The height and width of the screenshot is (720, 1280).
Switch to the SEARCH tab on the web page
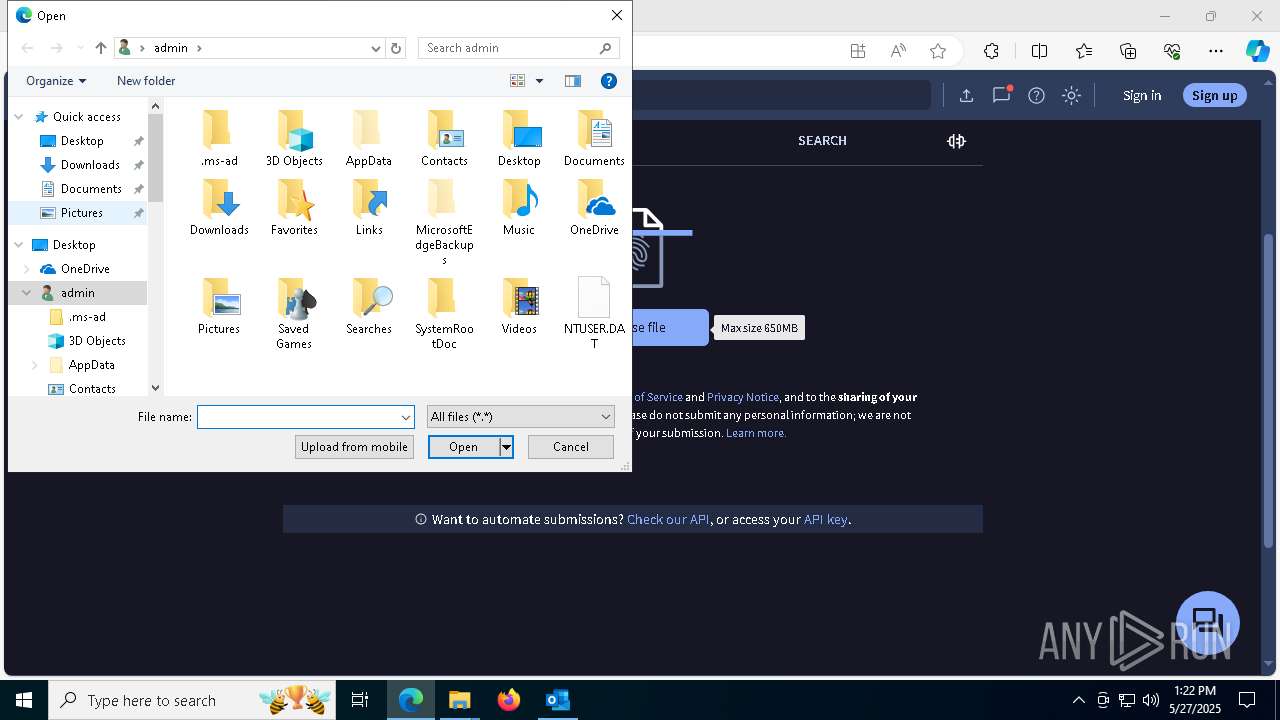click(822, 141)
